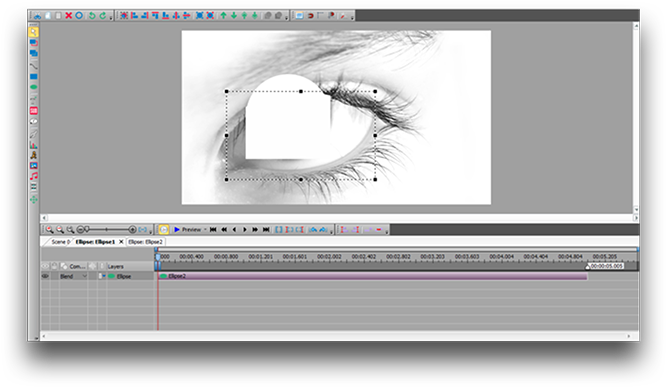
Task: Select the green Ellipse tool
Action: (34, 87)
